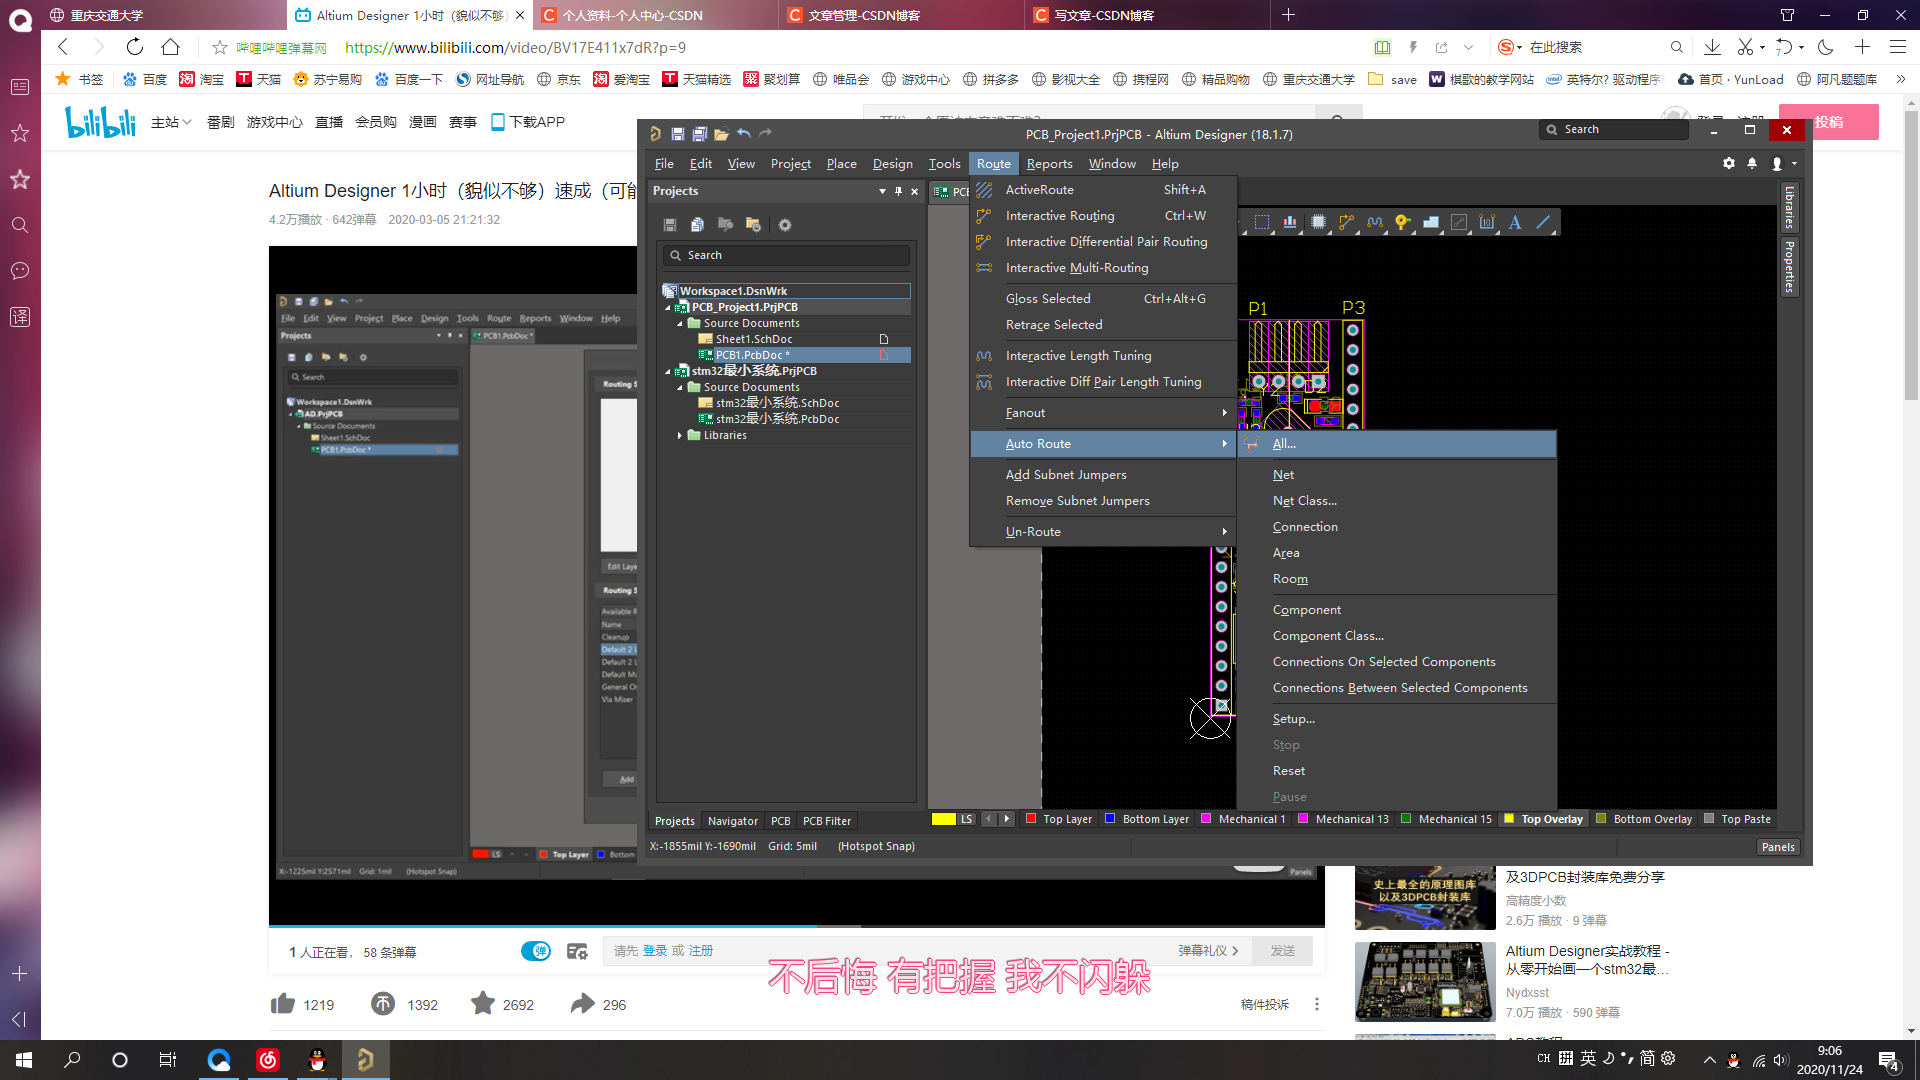Click the 稿件投诉 report link
This screenshot has width=1920, height=1080.
1265,1004
